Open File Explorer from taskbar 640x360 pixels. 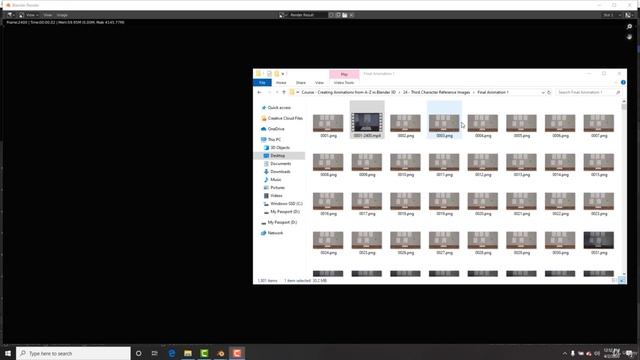(x=188, y=353)
